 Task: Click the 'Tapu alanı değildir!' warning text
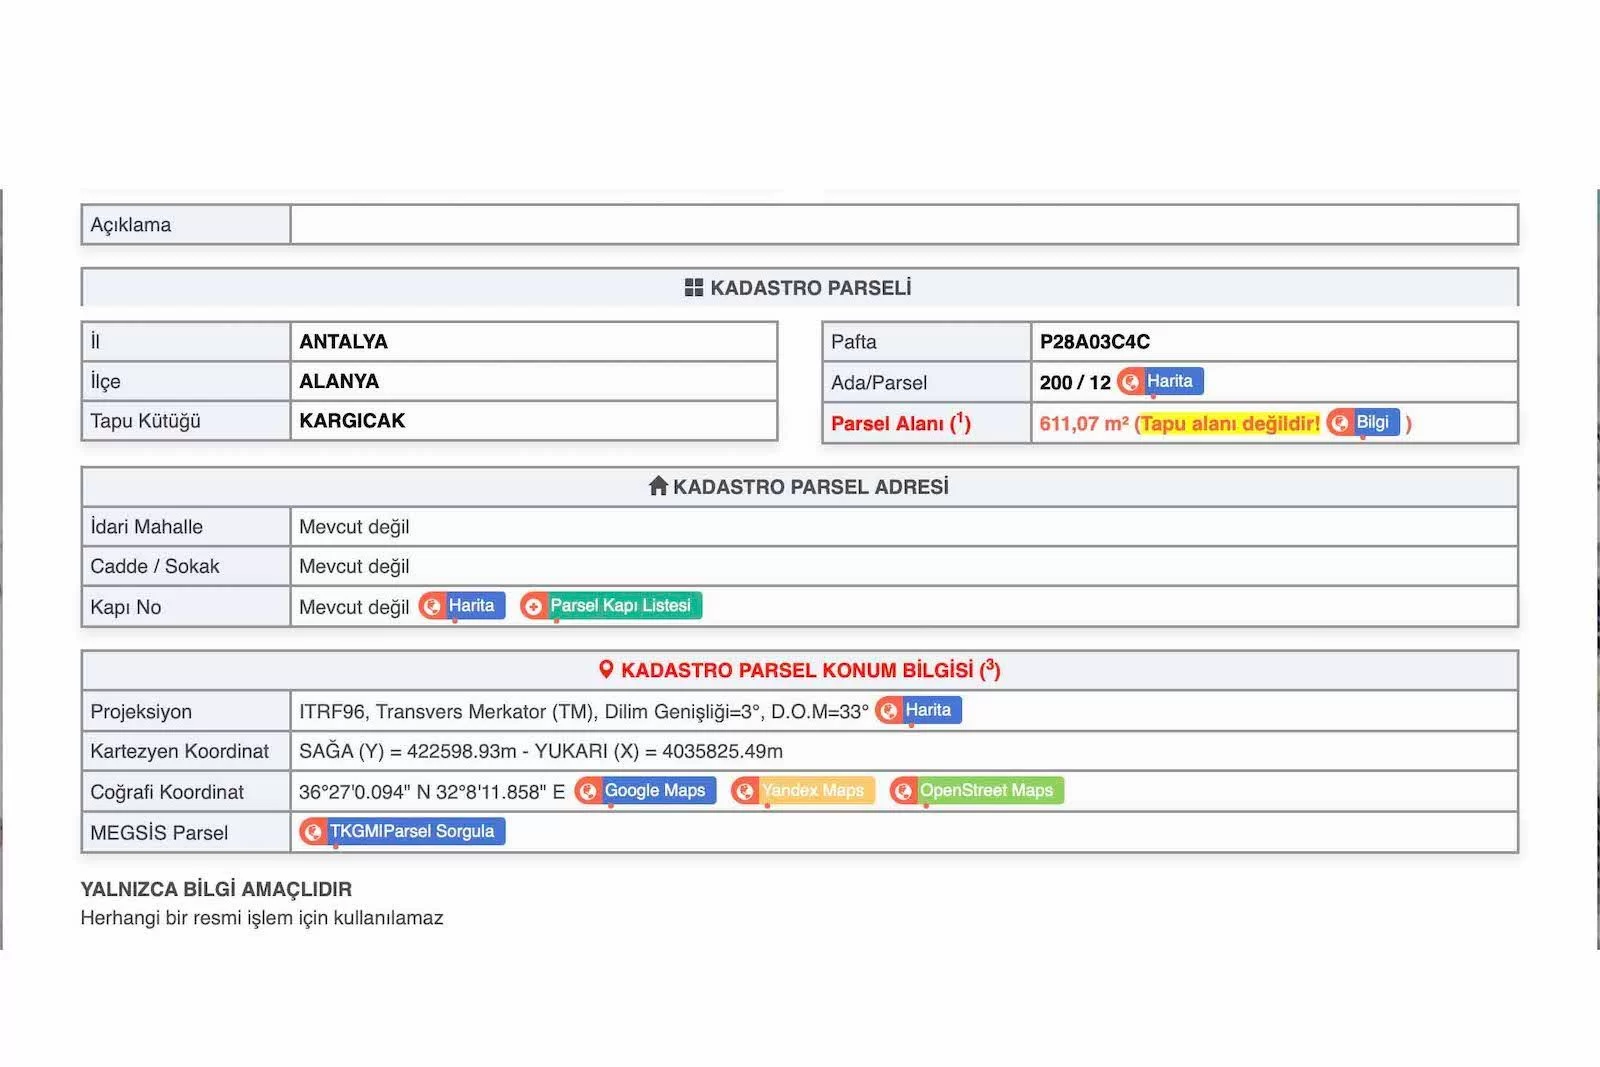[1230, 424]
